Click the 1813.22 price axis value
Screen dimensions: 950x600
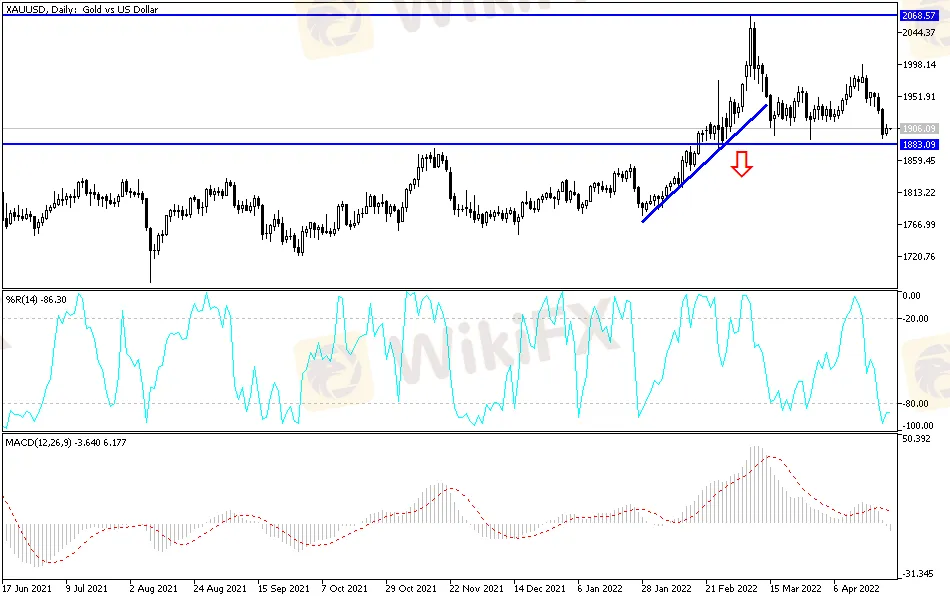click(918, 193)
